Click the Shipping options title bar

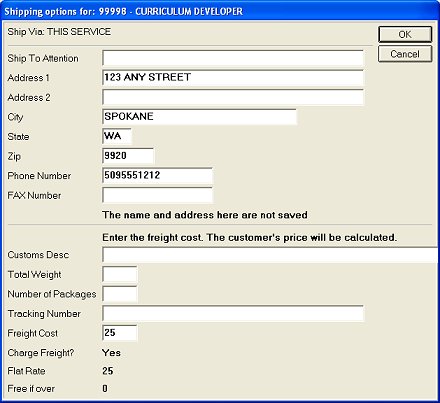220,11
